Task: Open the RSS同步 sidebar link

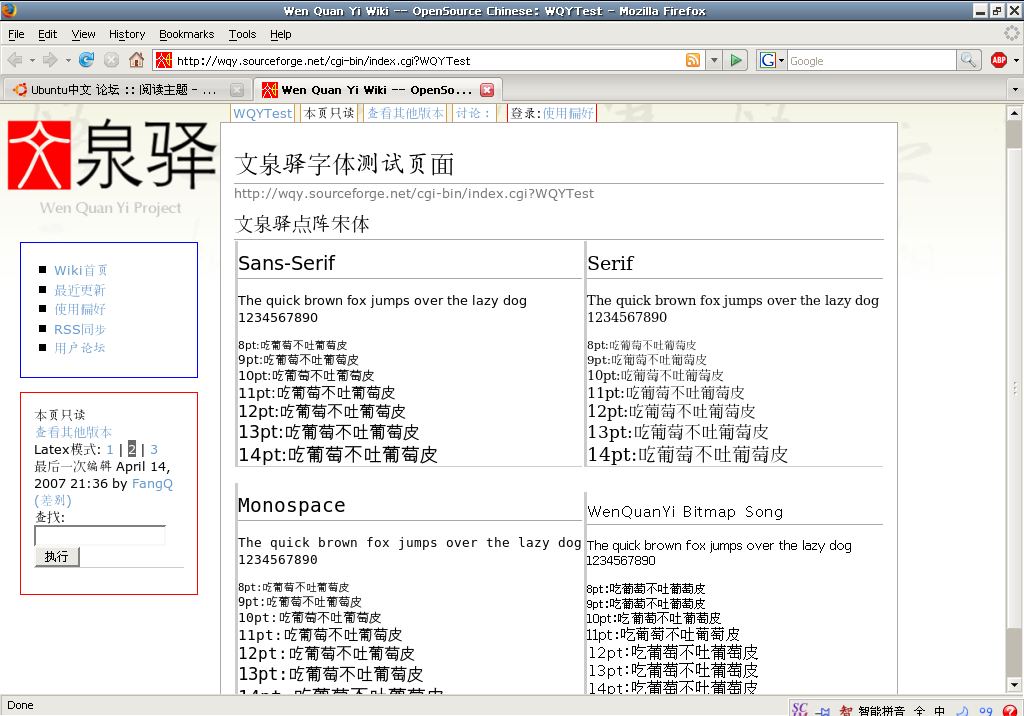Action: [80, 329]
